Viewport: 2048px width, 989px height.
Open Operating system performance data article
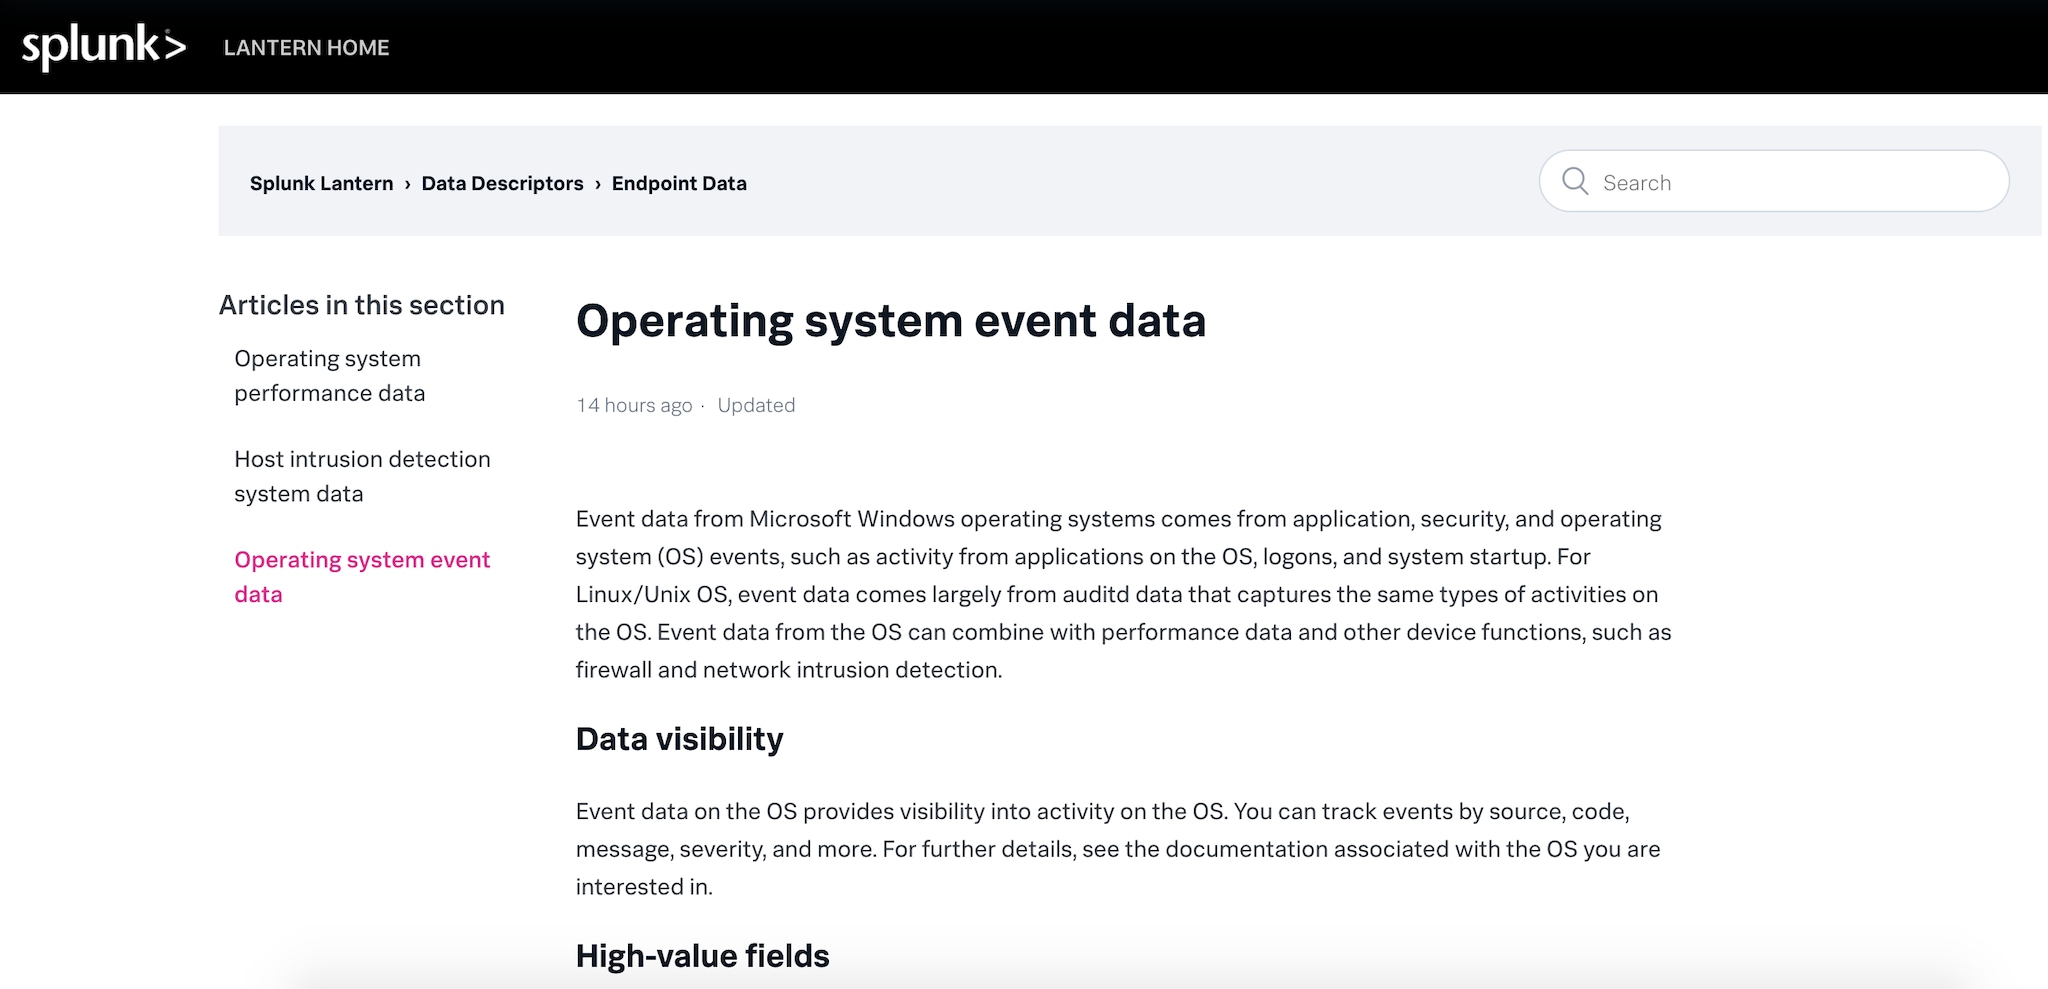330,376
